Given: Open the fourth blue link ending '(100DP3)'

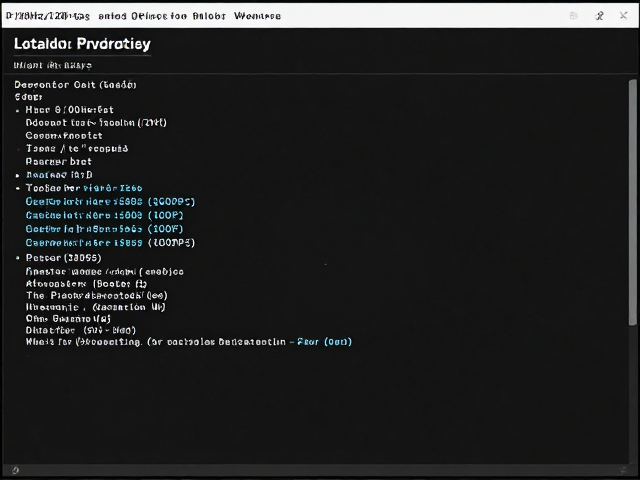Looking at the screenshot, I should point(110,242).
